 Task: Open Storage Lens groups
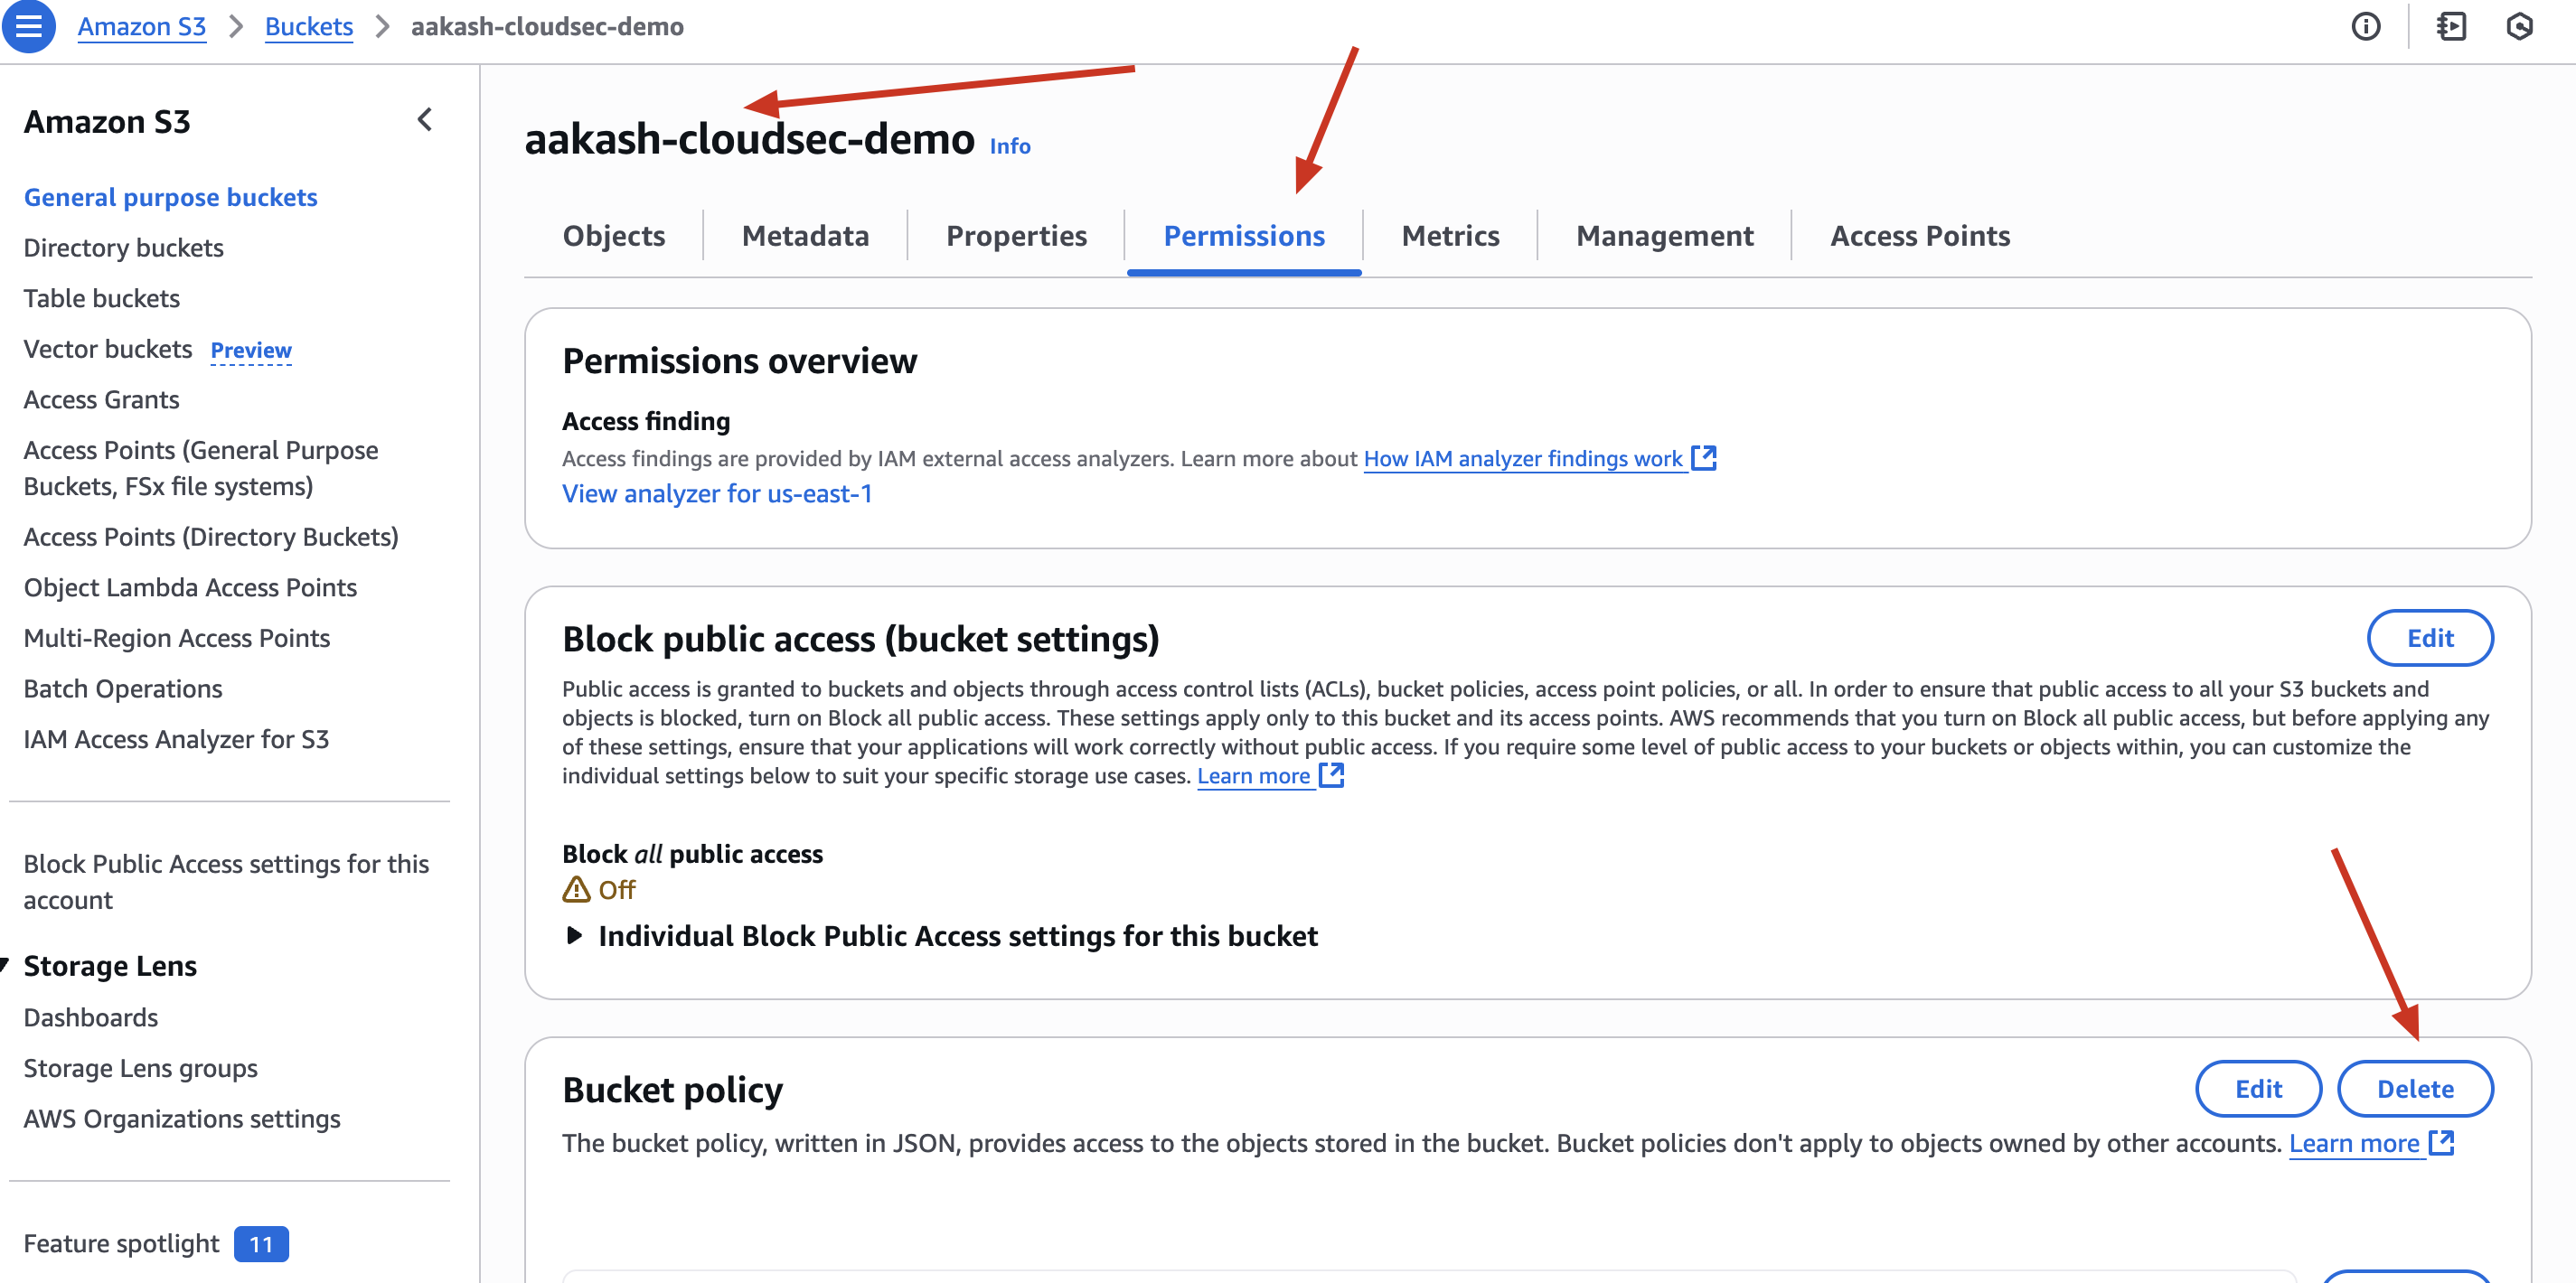tap(141, 1068)
